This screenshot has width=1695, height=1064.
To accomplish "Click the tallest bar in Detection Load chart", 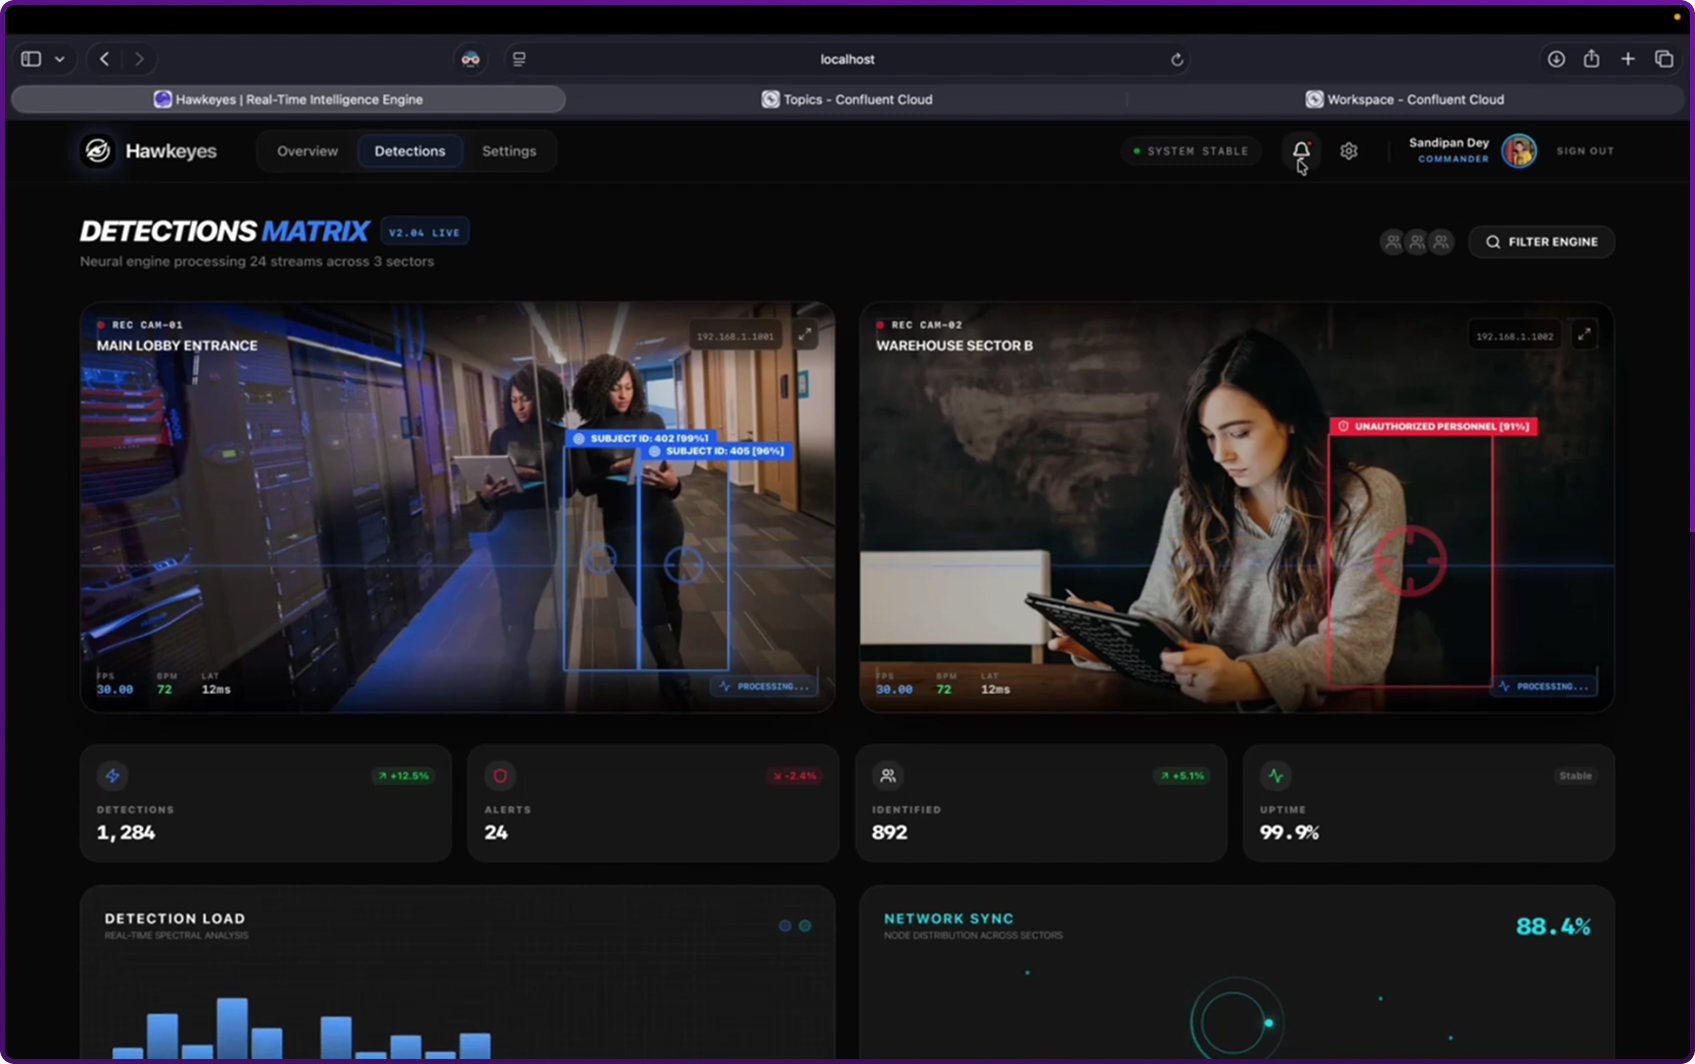I will point(232,1028).
